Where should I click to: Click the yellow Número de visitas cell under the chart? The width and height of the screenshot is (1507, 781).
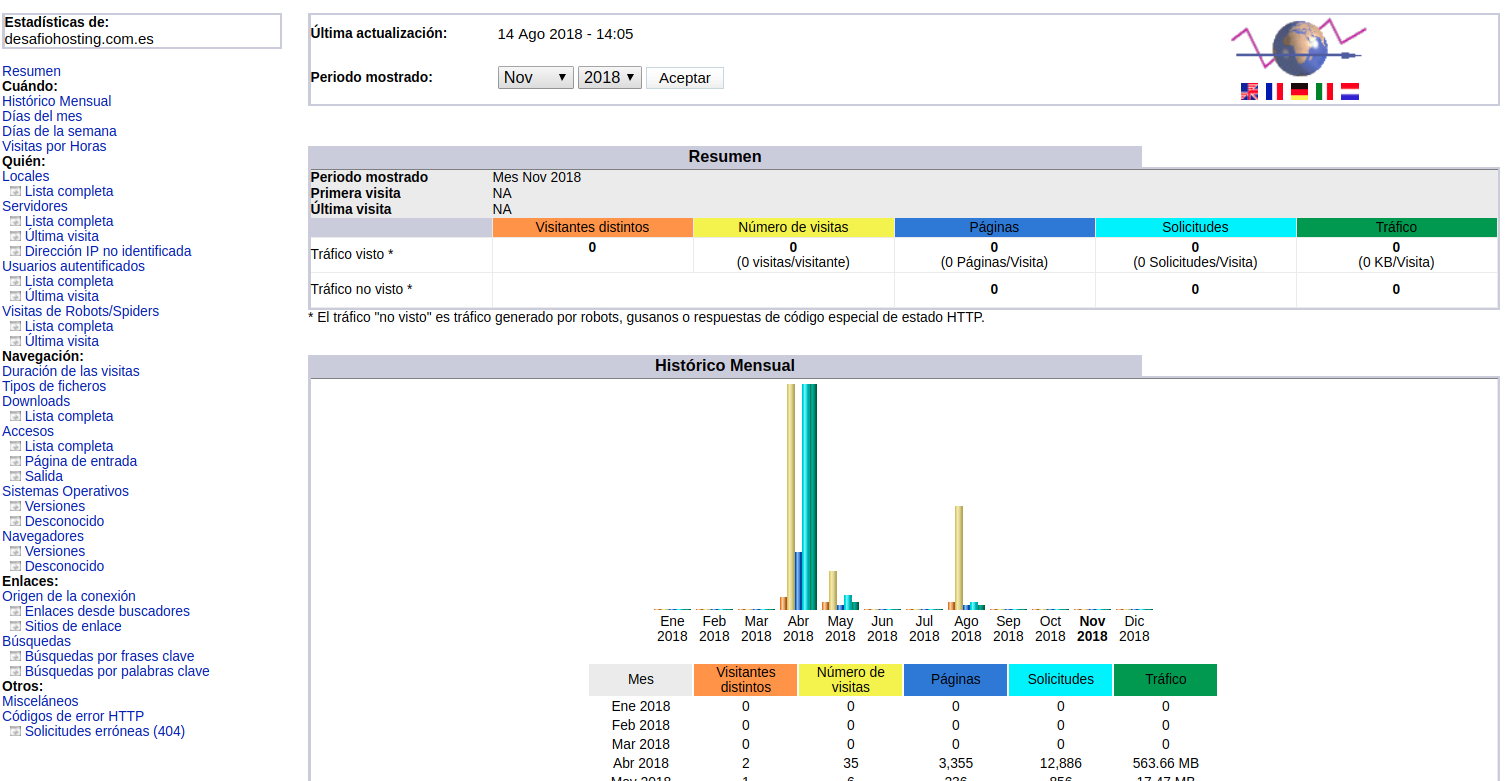pyautogui.click(x=850, y=679)
